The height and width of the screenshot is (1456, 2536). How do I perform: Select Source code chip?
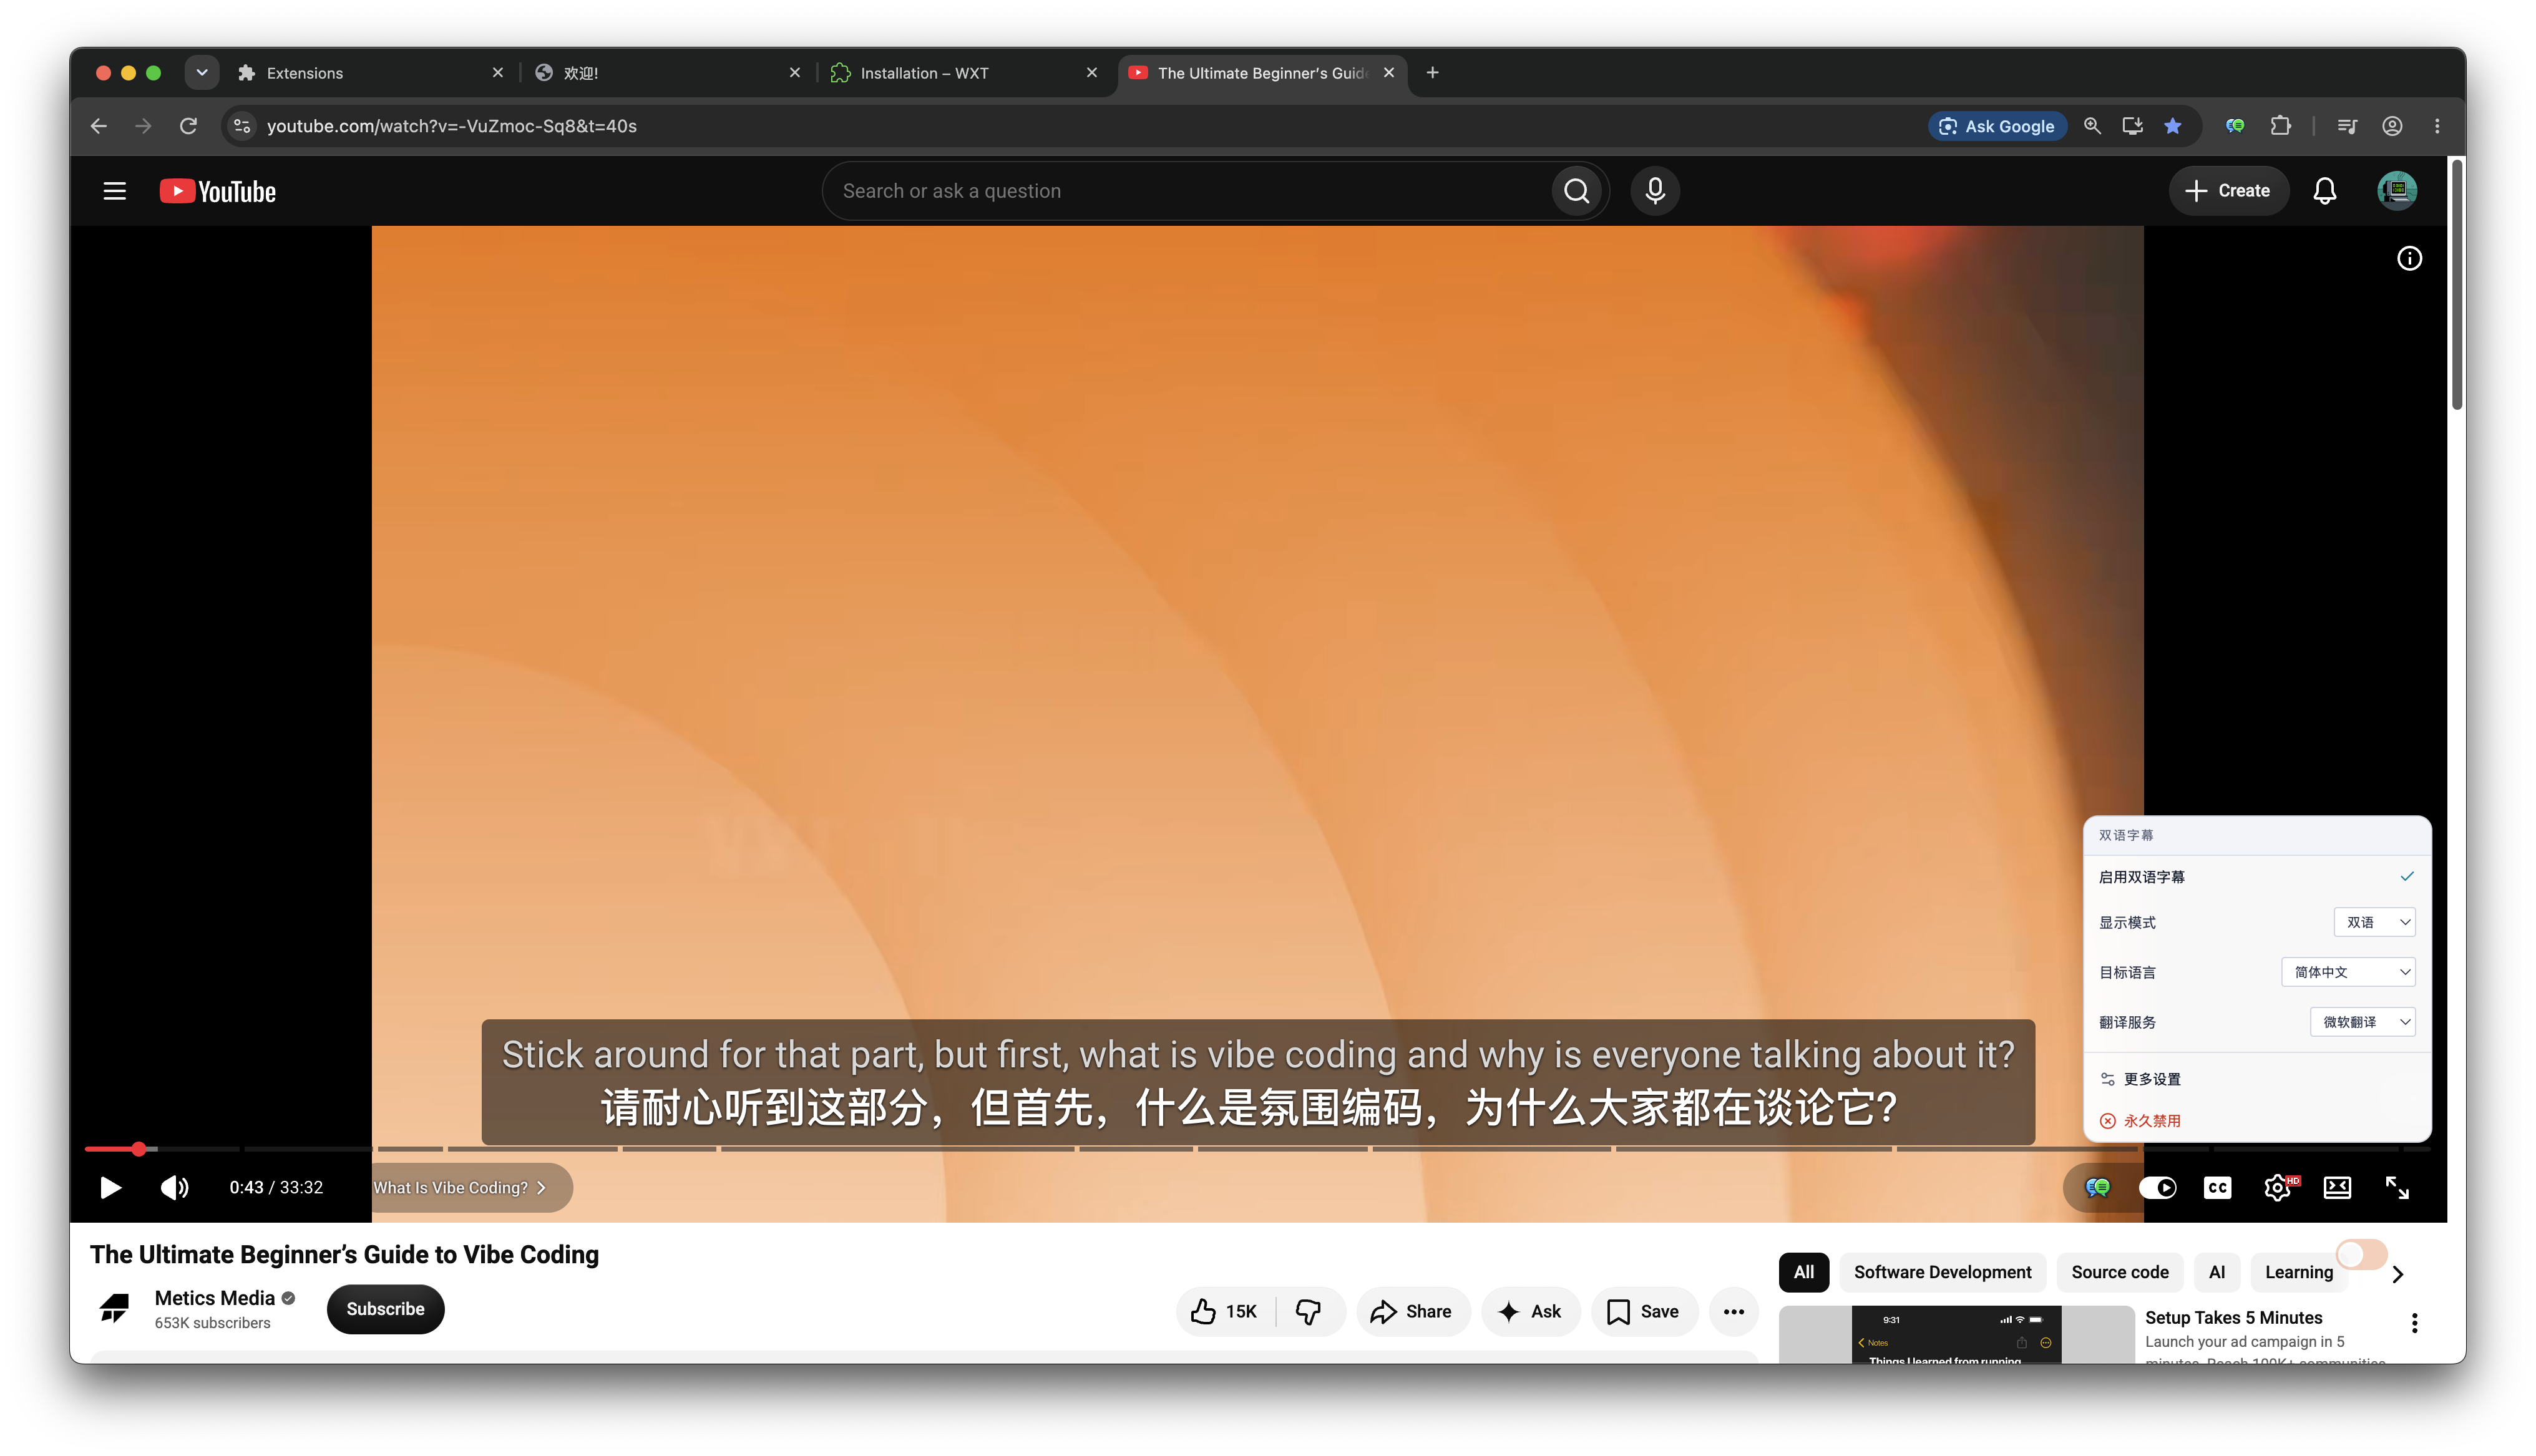click(2119, 1272)
